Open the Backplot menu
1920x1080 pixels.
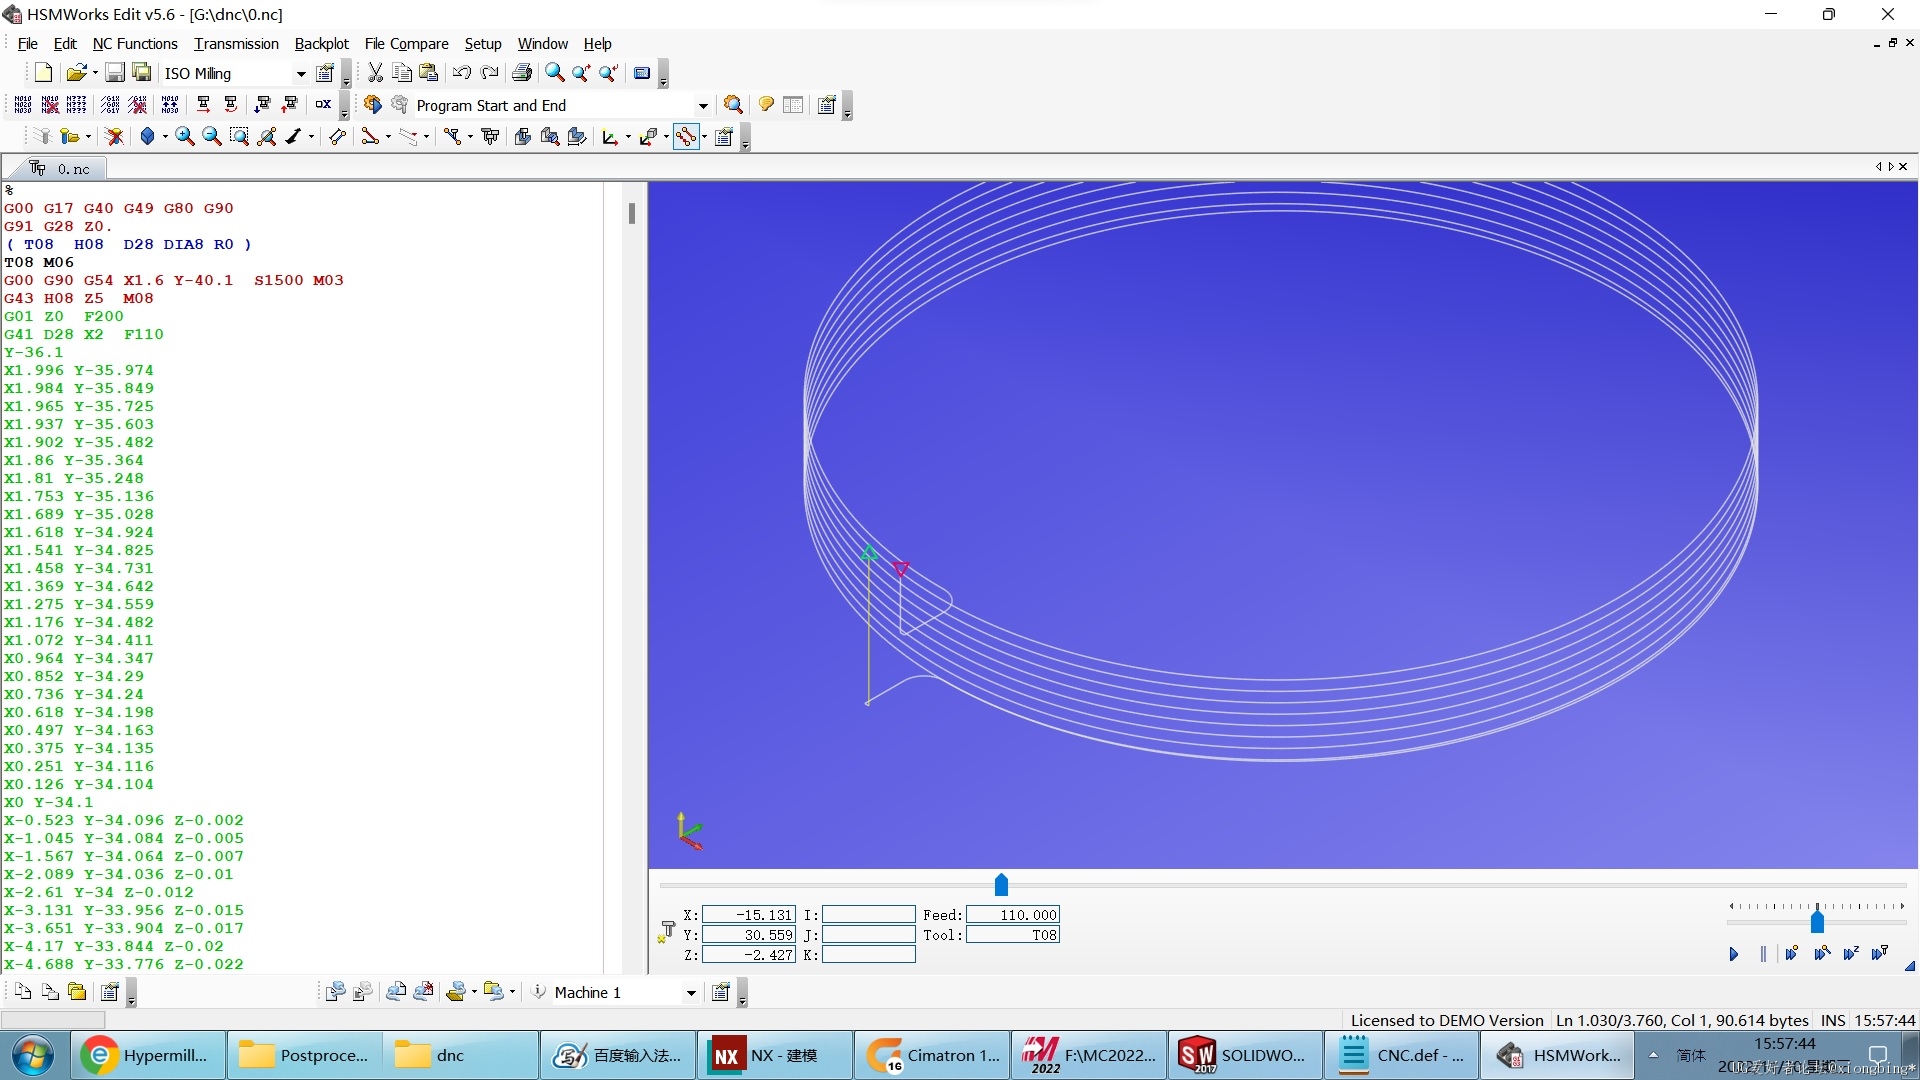pos(322,44)
